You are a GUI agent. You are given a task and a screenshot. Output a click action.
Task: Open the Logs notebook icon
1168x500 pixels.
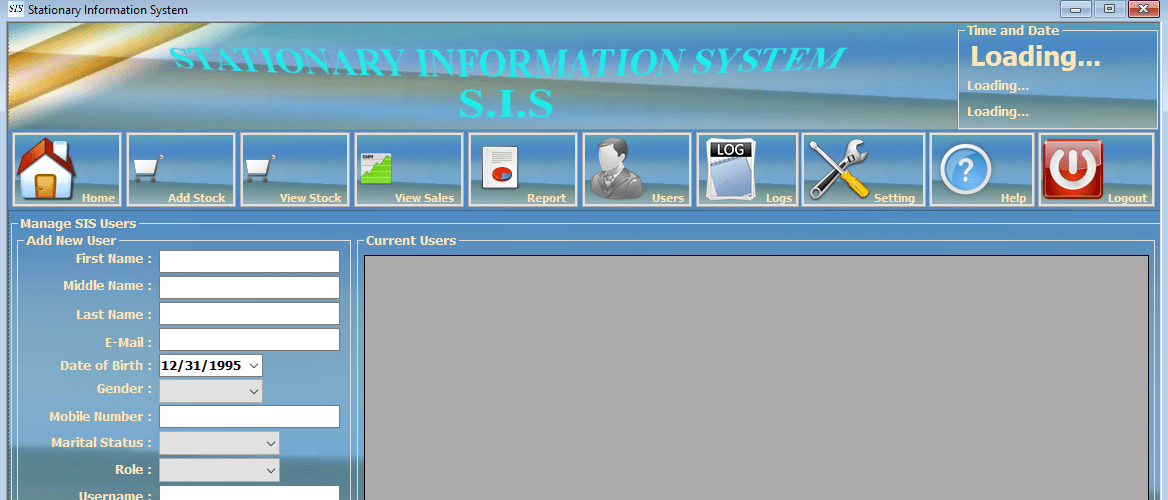tap(730, 170)
